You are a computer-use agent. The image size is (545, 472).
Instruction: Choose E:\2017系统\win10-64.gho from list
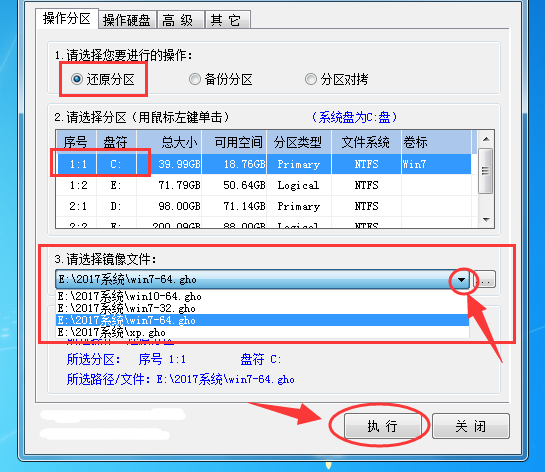(x=262, y=296)
